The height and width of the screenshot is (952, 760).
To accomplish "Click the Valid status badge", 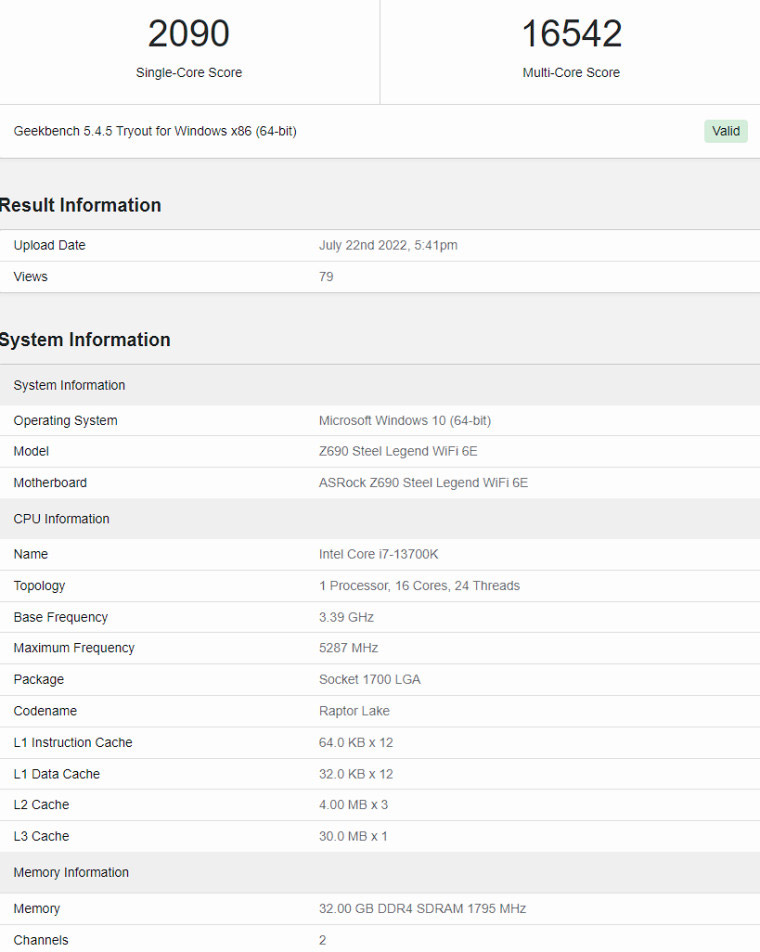I will click(x=725, y=131).
